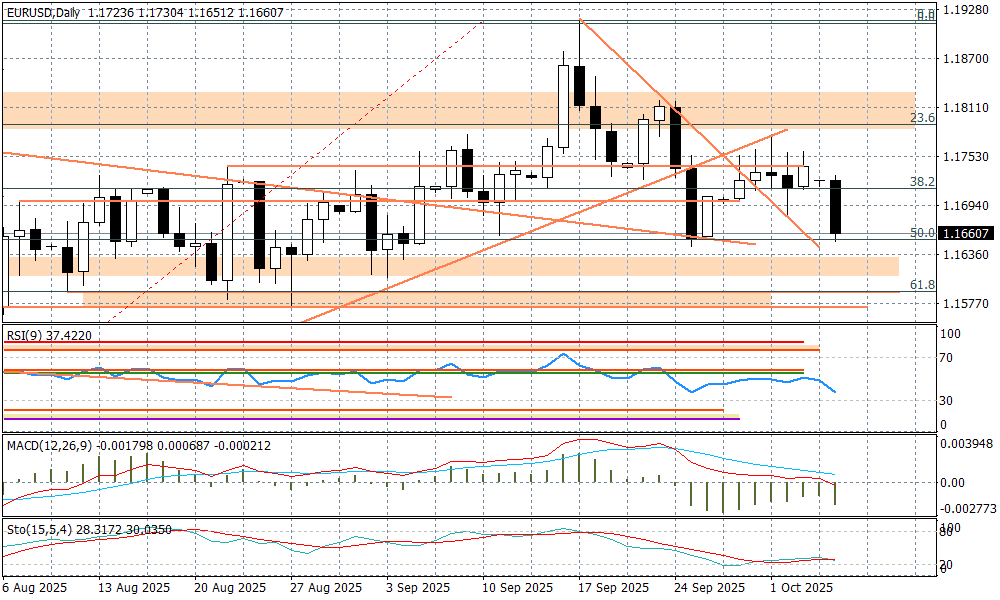Click the 1 Oct 2025 date marker

click(x=801, y=588)
